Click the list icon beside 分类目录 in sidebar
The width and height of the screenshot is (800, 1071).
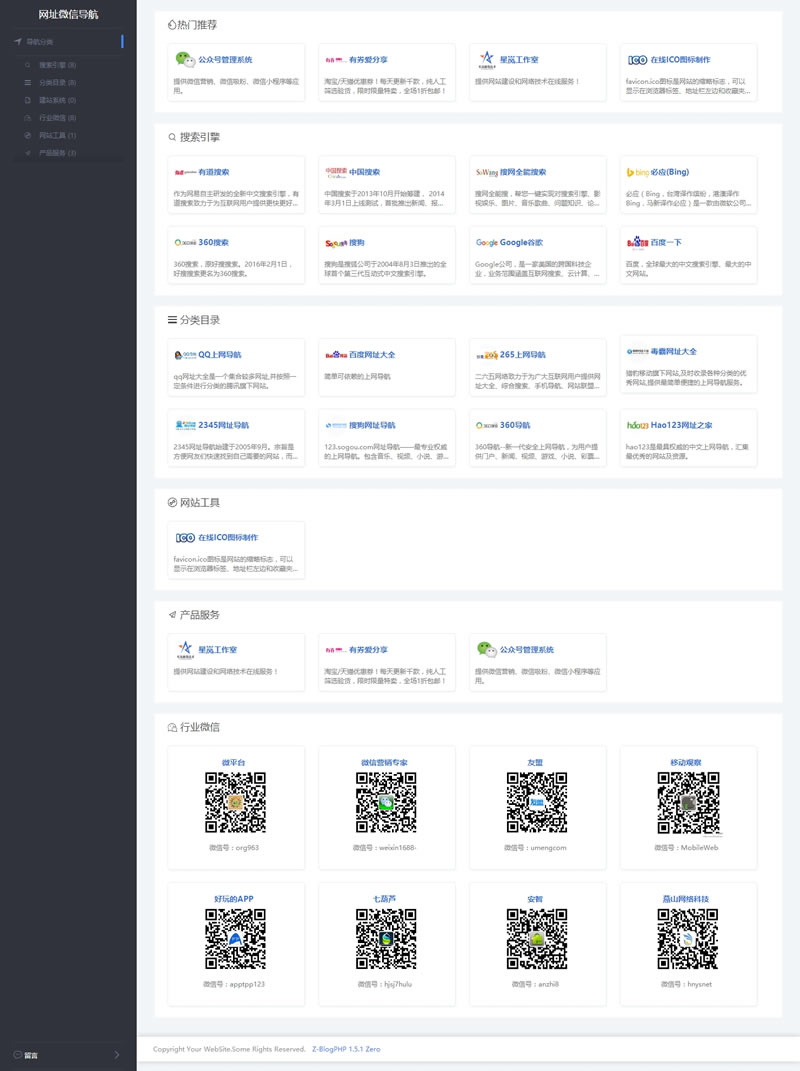tap(27, 83)
